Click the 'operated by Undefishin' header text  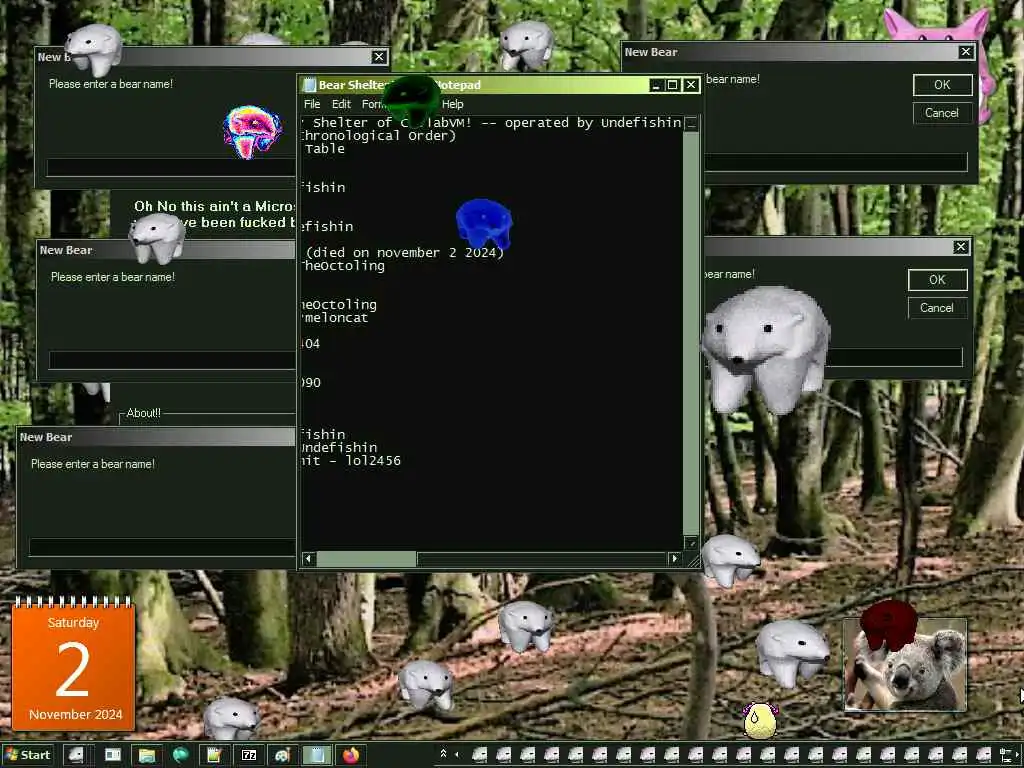pos(593,123)
